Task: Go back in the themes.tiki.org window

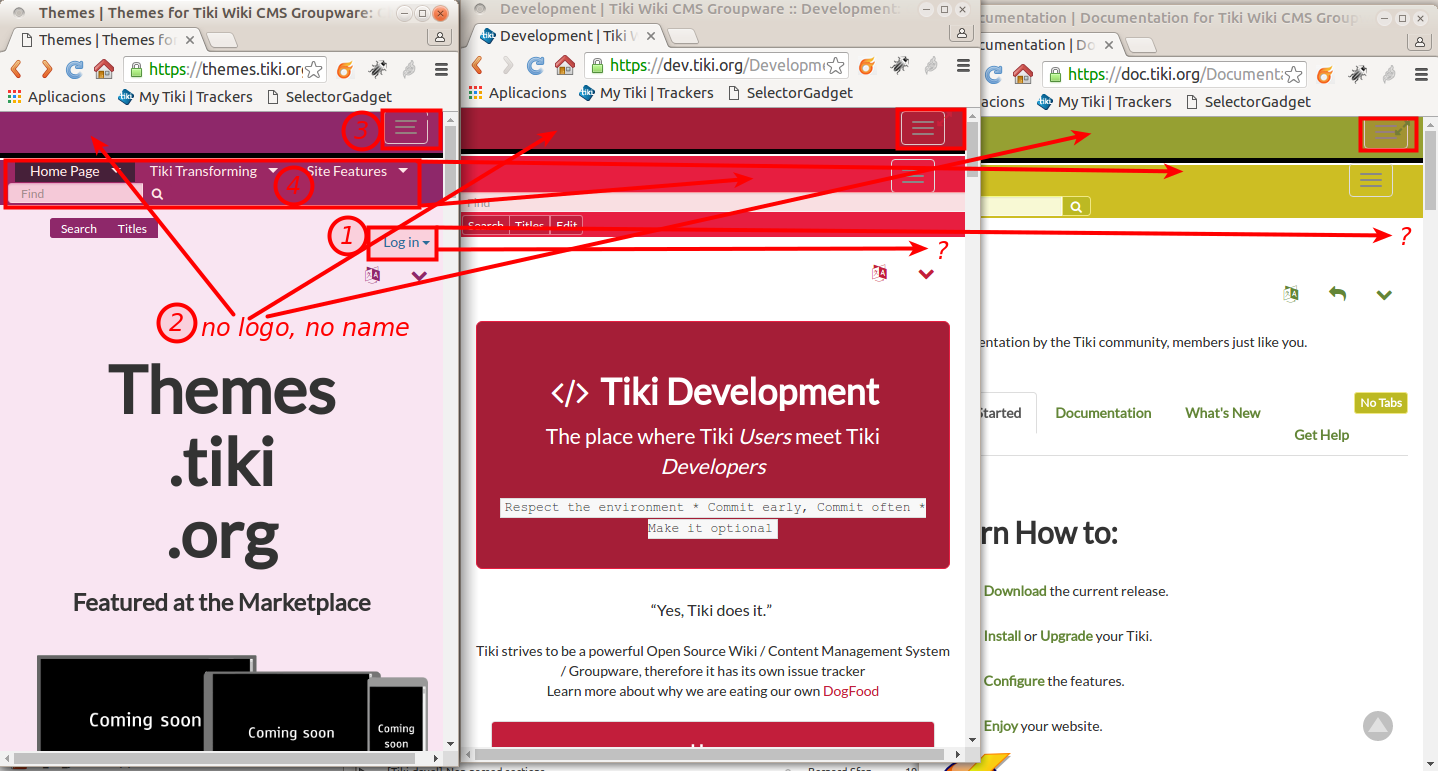Action: tap(17, 69)
